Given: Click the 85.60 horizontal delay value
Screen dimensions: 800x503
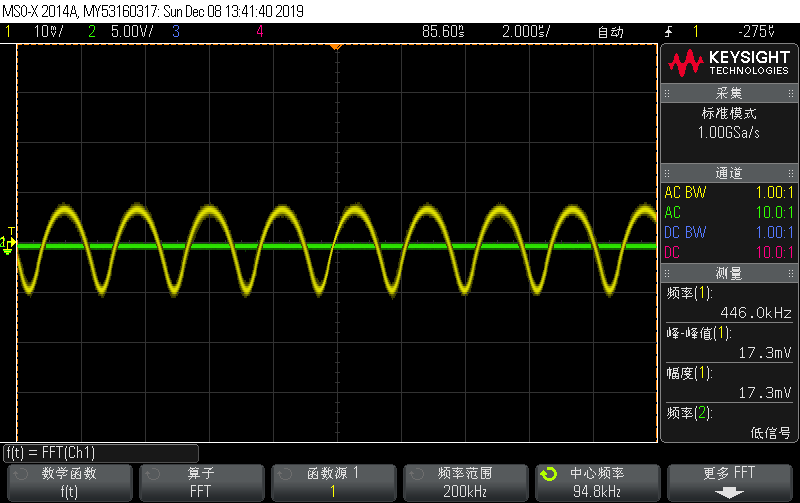Looking at the screenshot, I should [x=443, y=32].
